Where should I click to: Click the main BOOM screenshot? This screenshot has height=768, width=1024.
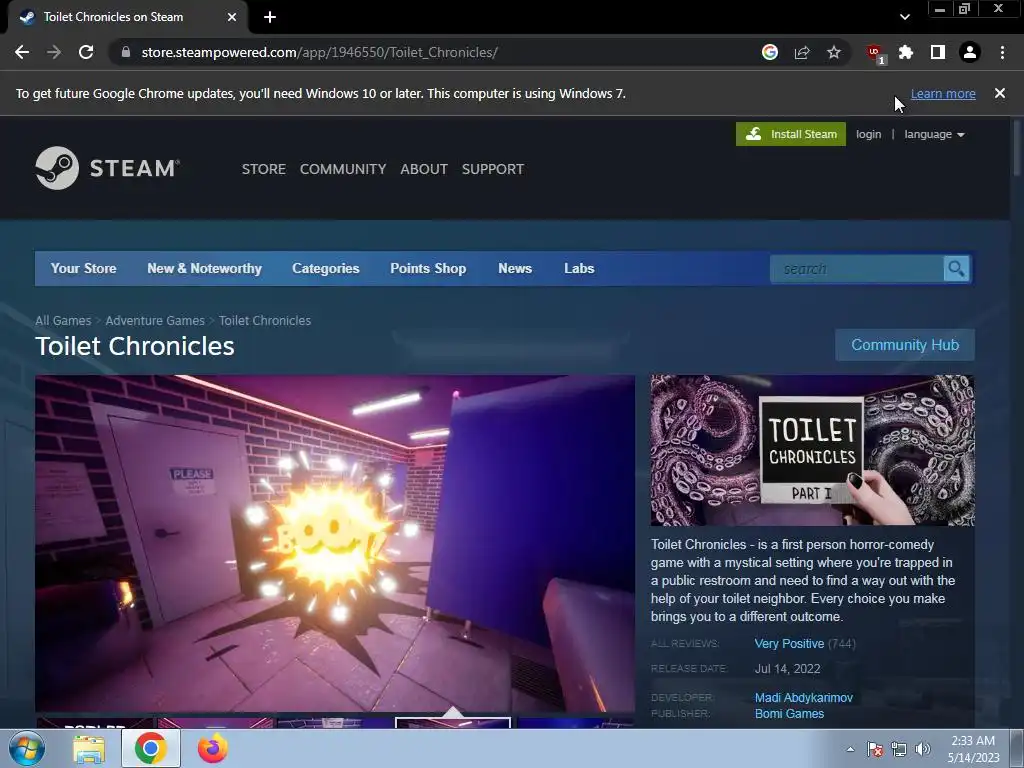point(335,543)
